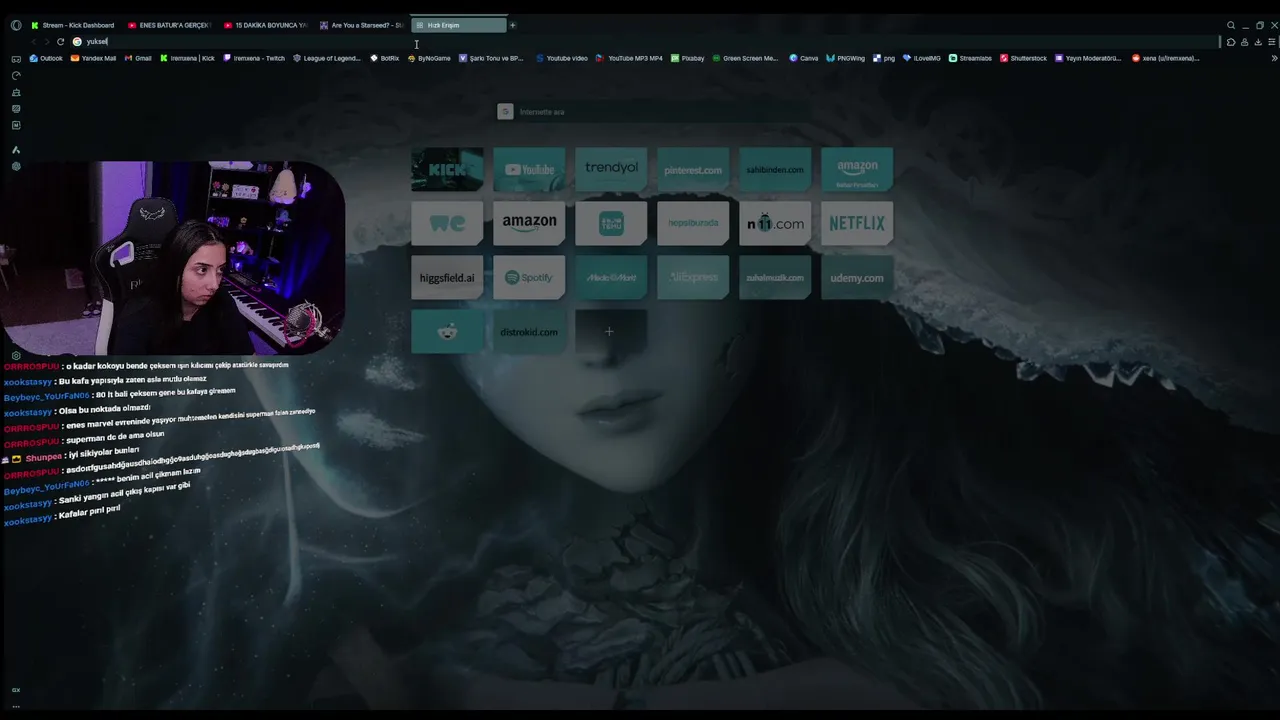Open the ByNoGame bookmark
The height and width of the screenshot is (720, 1280).
click(x=429, y=58)
